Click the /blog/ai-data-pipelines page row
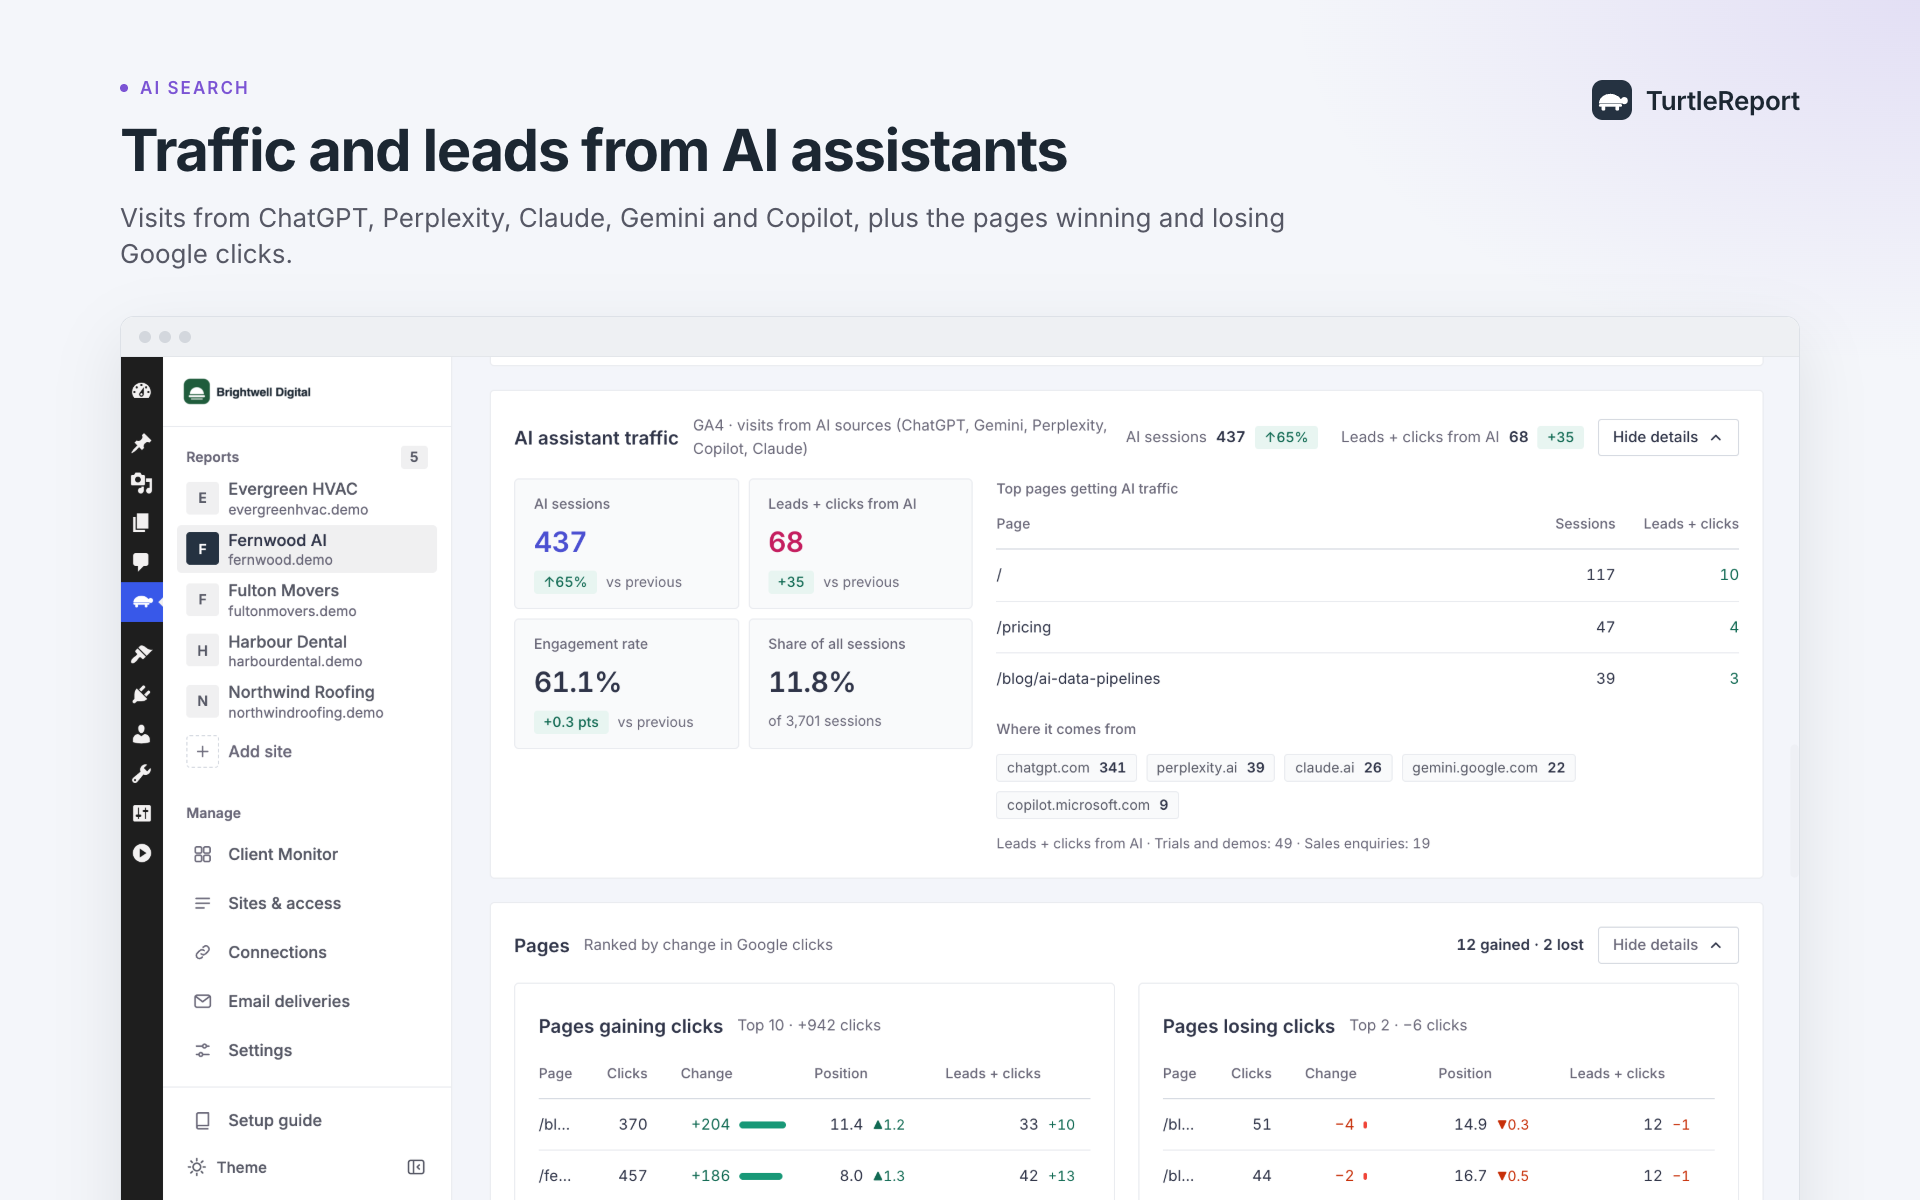 pyautogui.click(x=1367, y=678)
